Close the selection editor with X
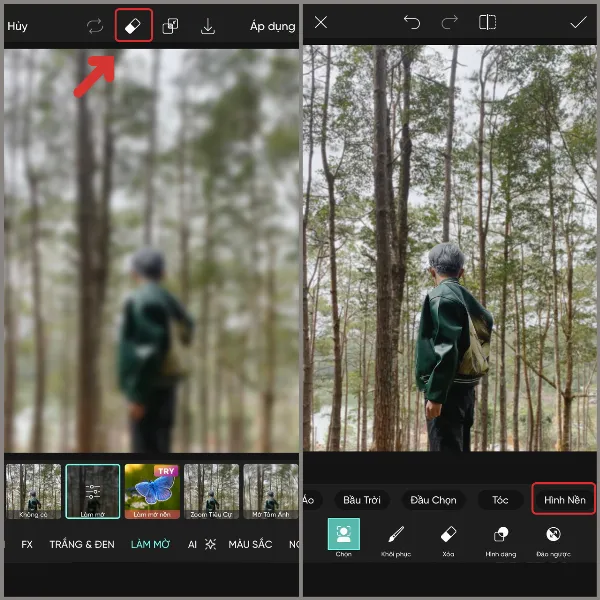The height and width of the screenshot is (600, 600). click(321, 22)
